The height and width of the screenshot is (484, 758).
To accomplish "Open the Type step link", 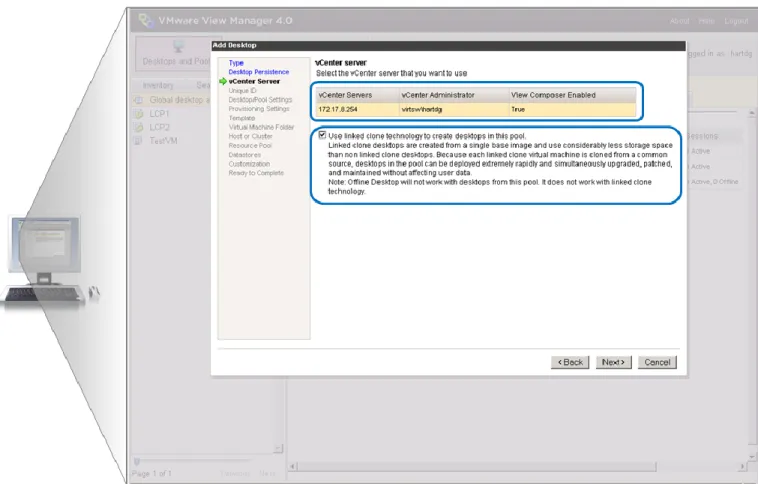I will 236,63.
